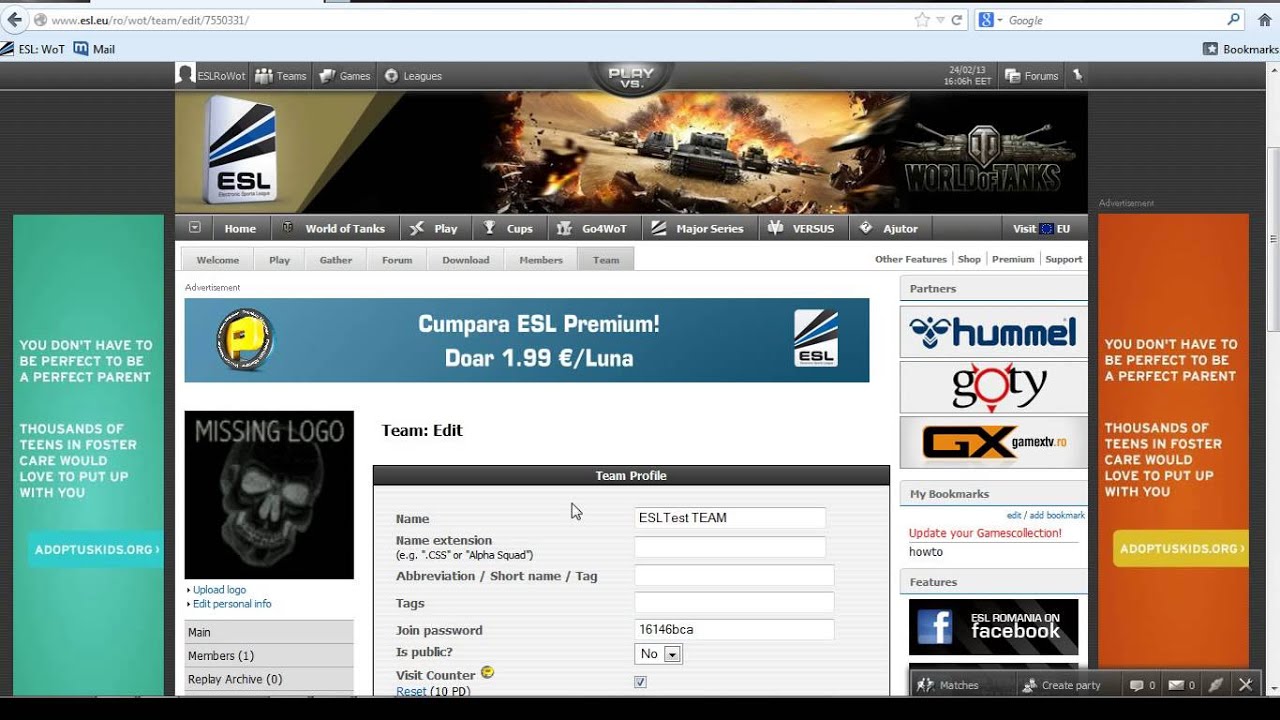
Task: Open the ESLRoWot user profile
Action: [209, 75]
